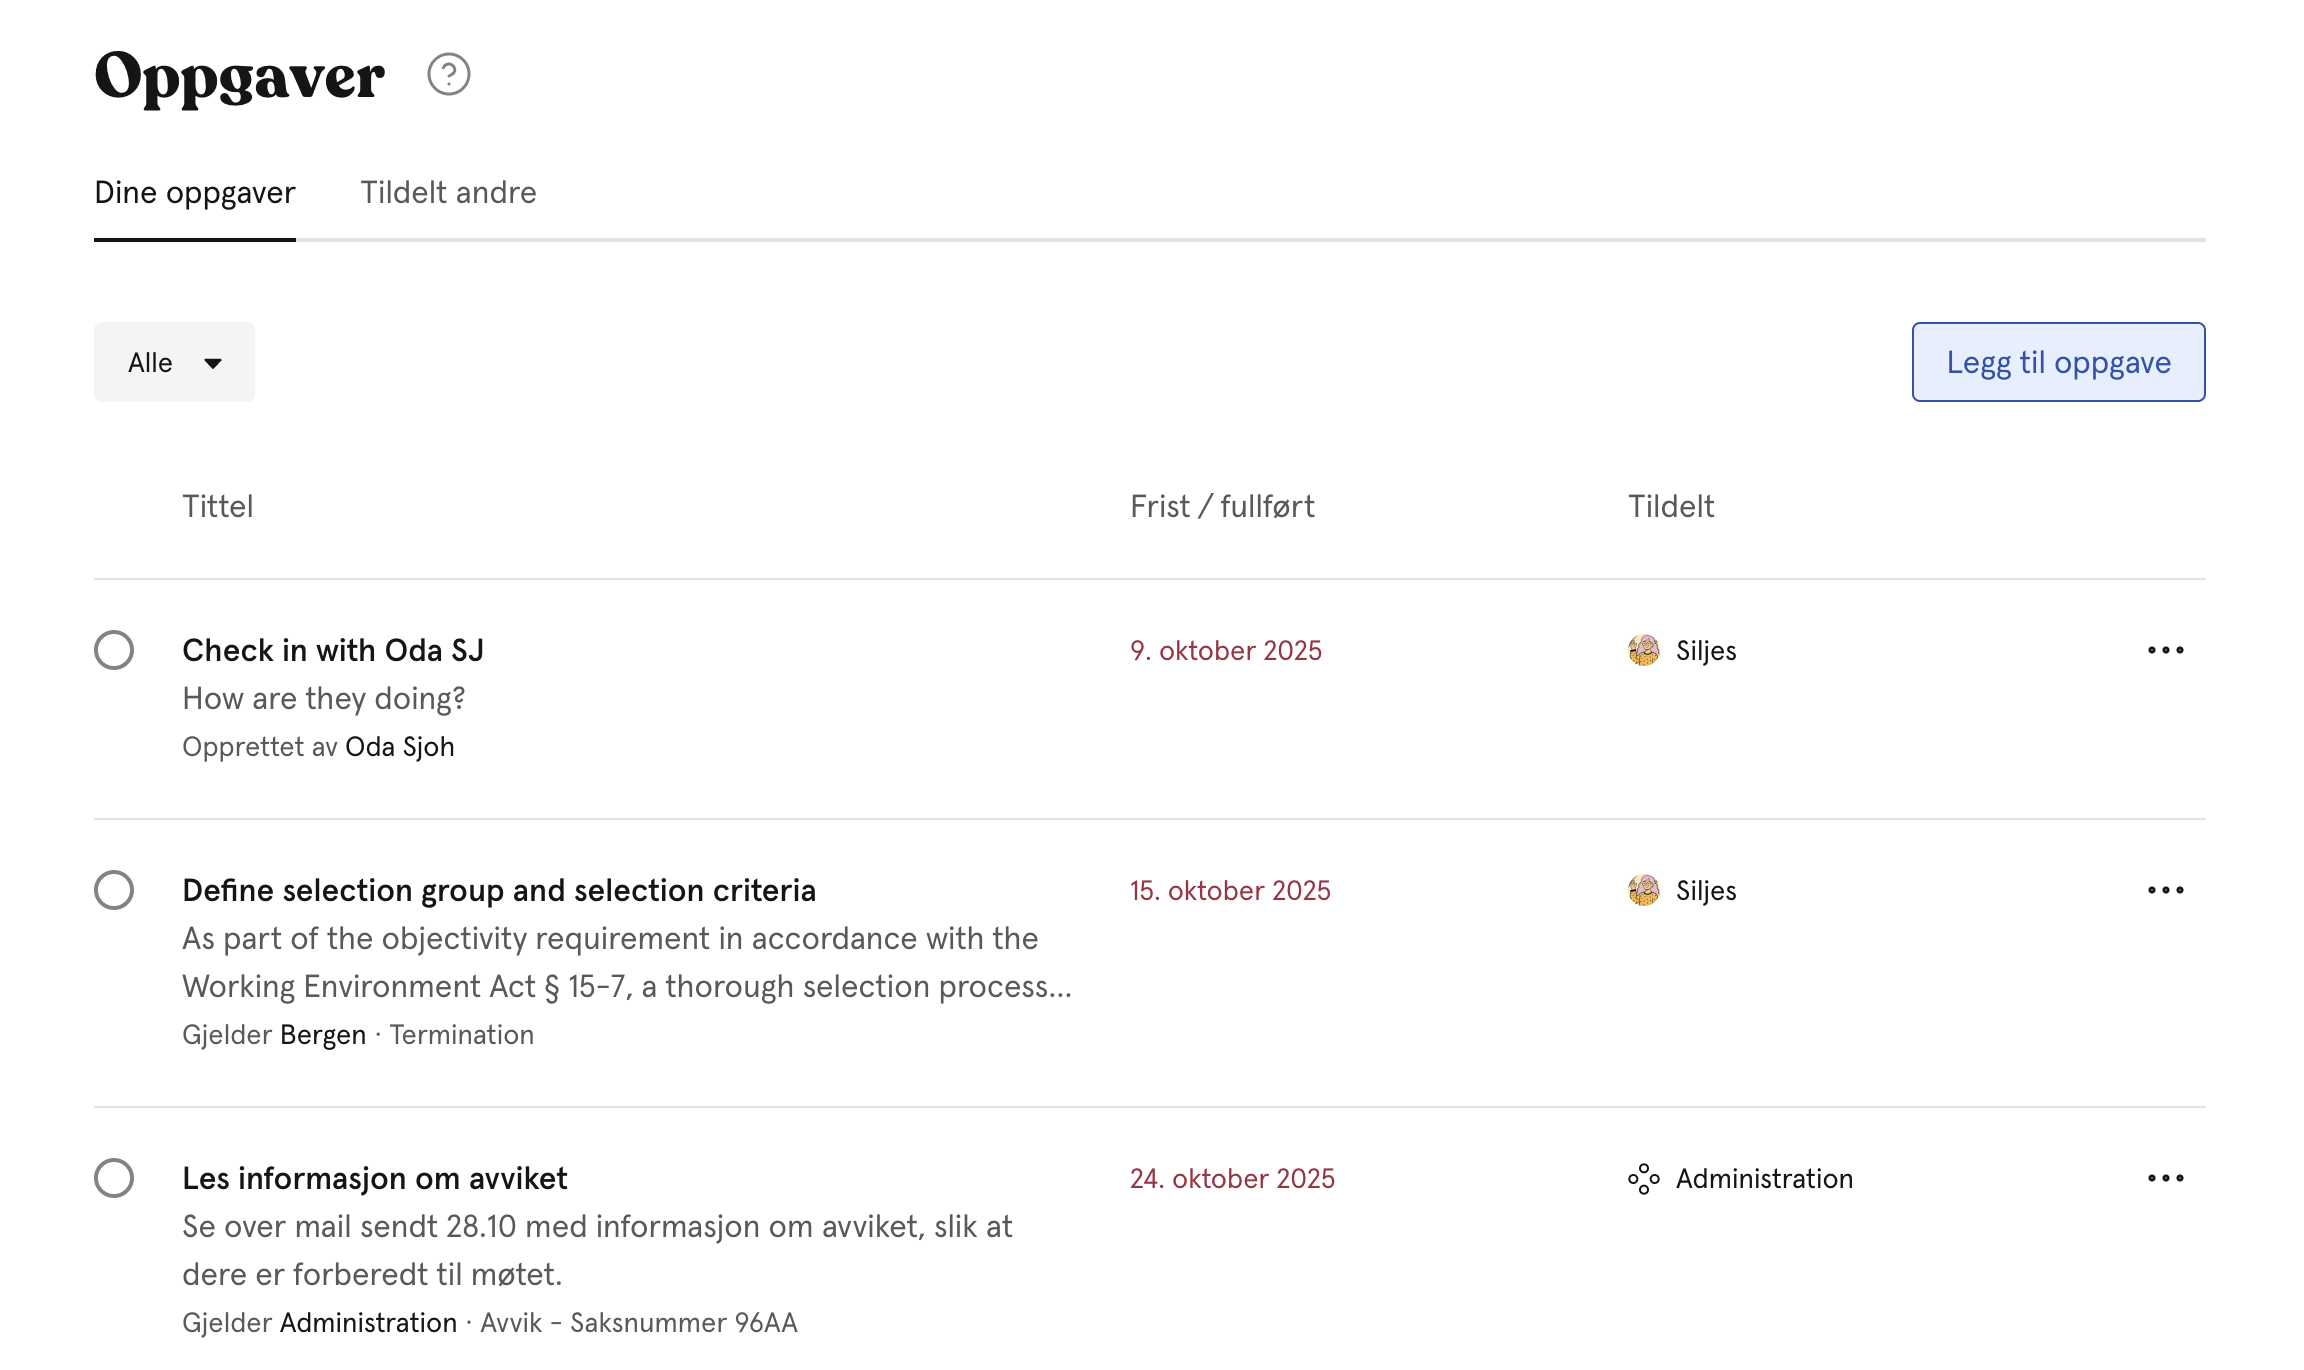Switch to Dine oppgaver tab
Viewport: 2304px width, 1370px height.
click(x=195, y=192)
